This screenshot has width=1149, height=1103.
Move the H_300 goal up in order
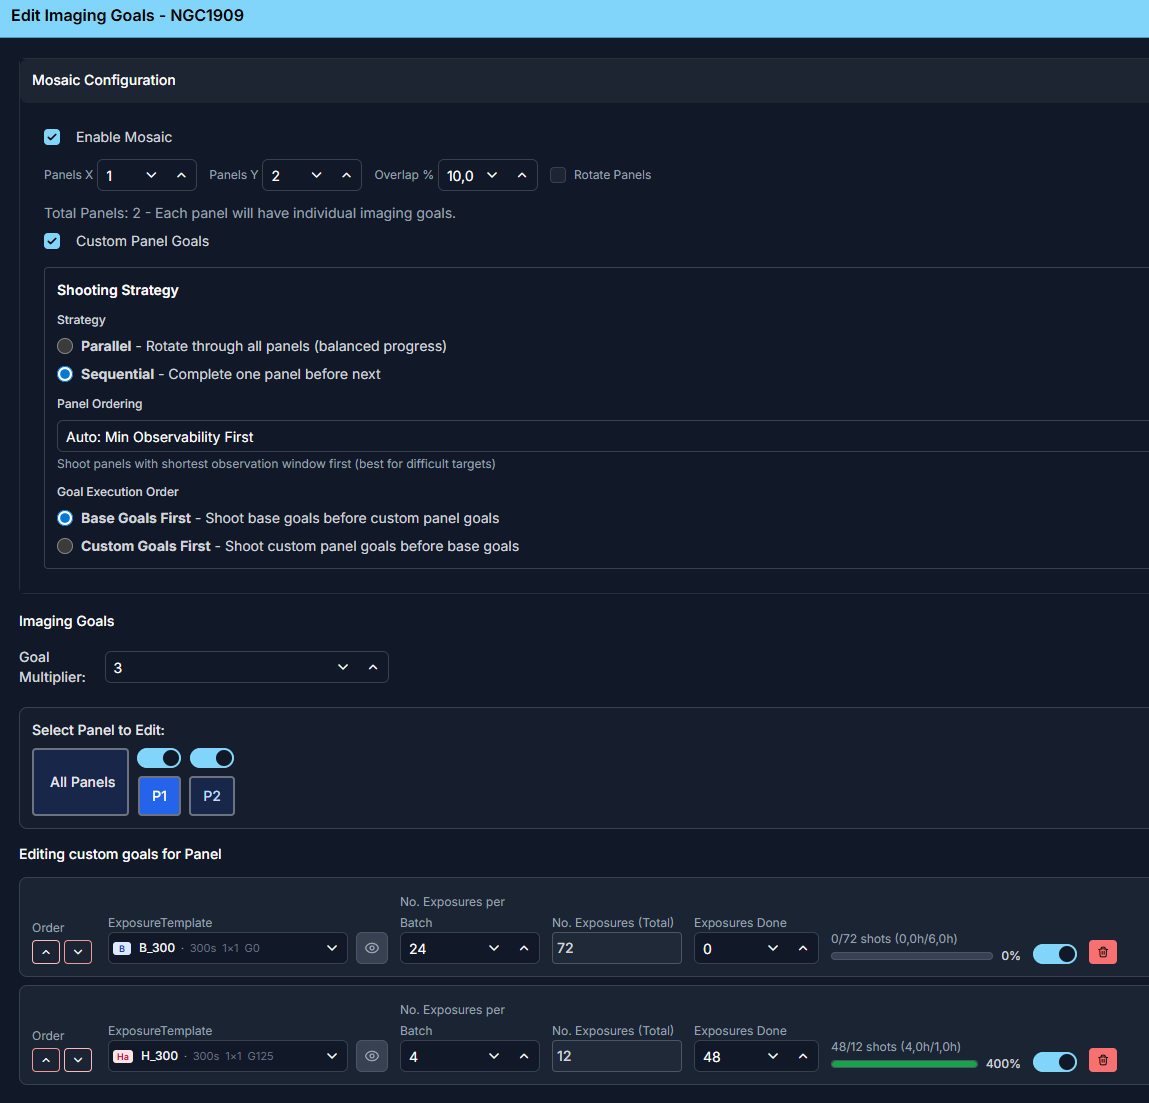[46, 1060]
